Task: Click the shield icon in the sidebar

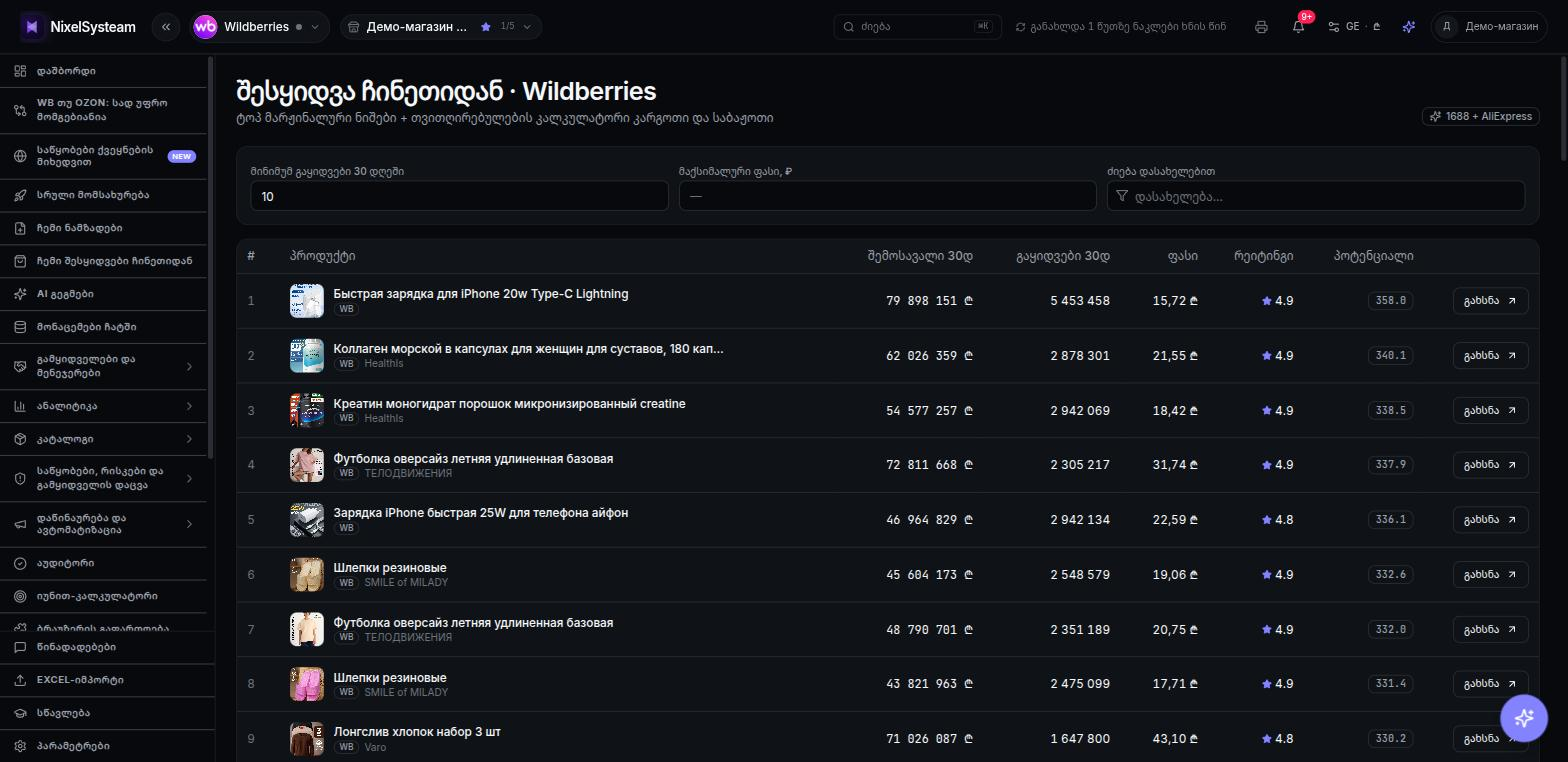Action: [x=21, y=478]
